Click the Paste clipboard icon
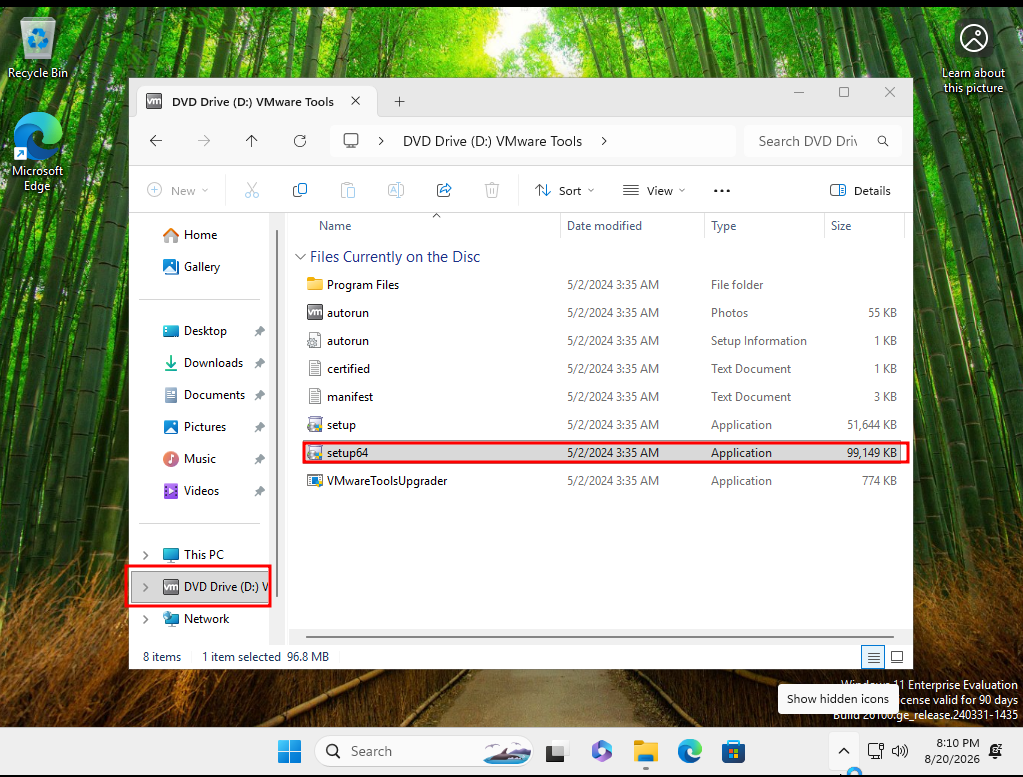 [x=348, y=190]
